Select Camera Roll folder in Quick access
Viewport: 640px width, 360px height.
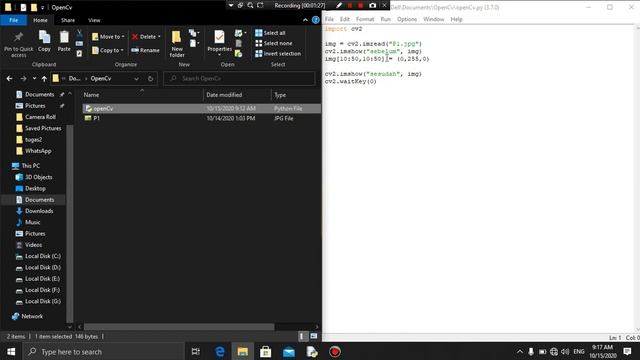[40, 117]
